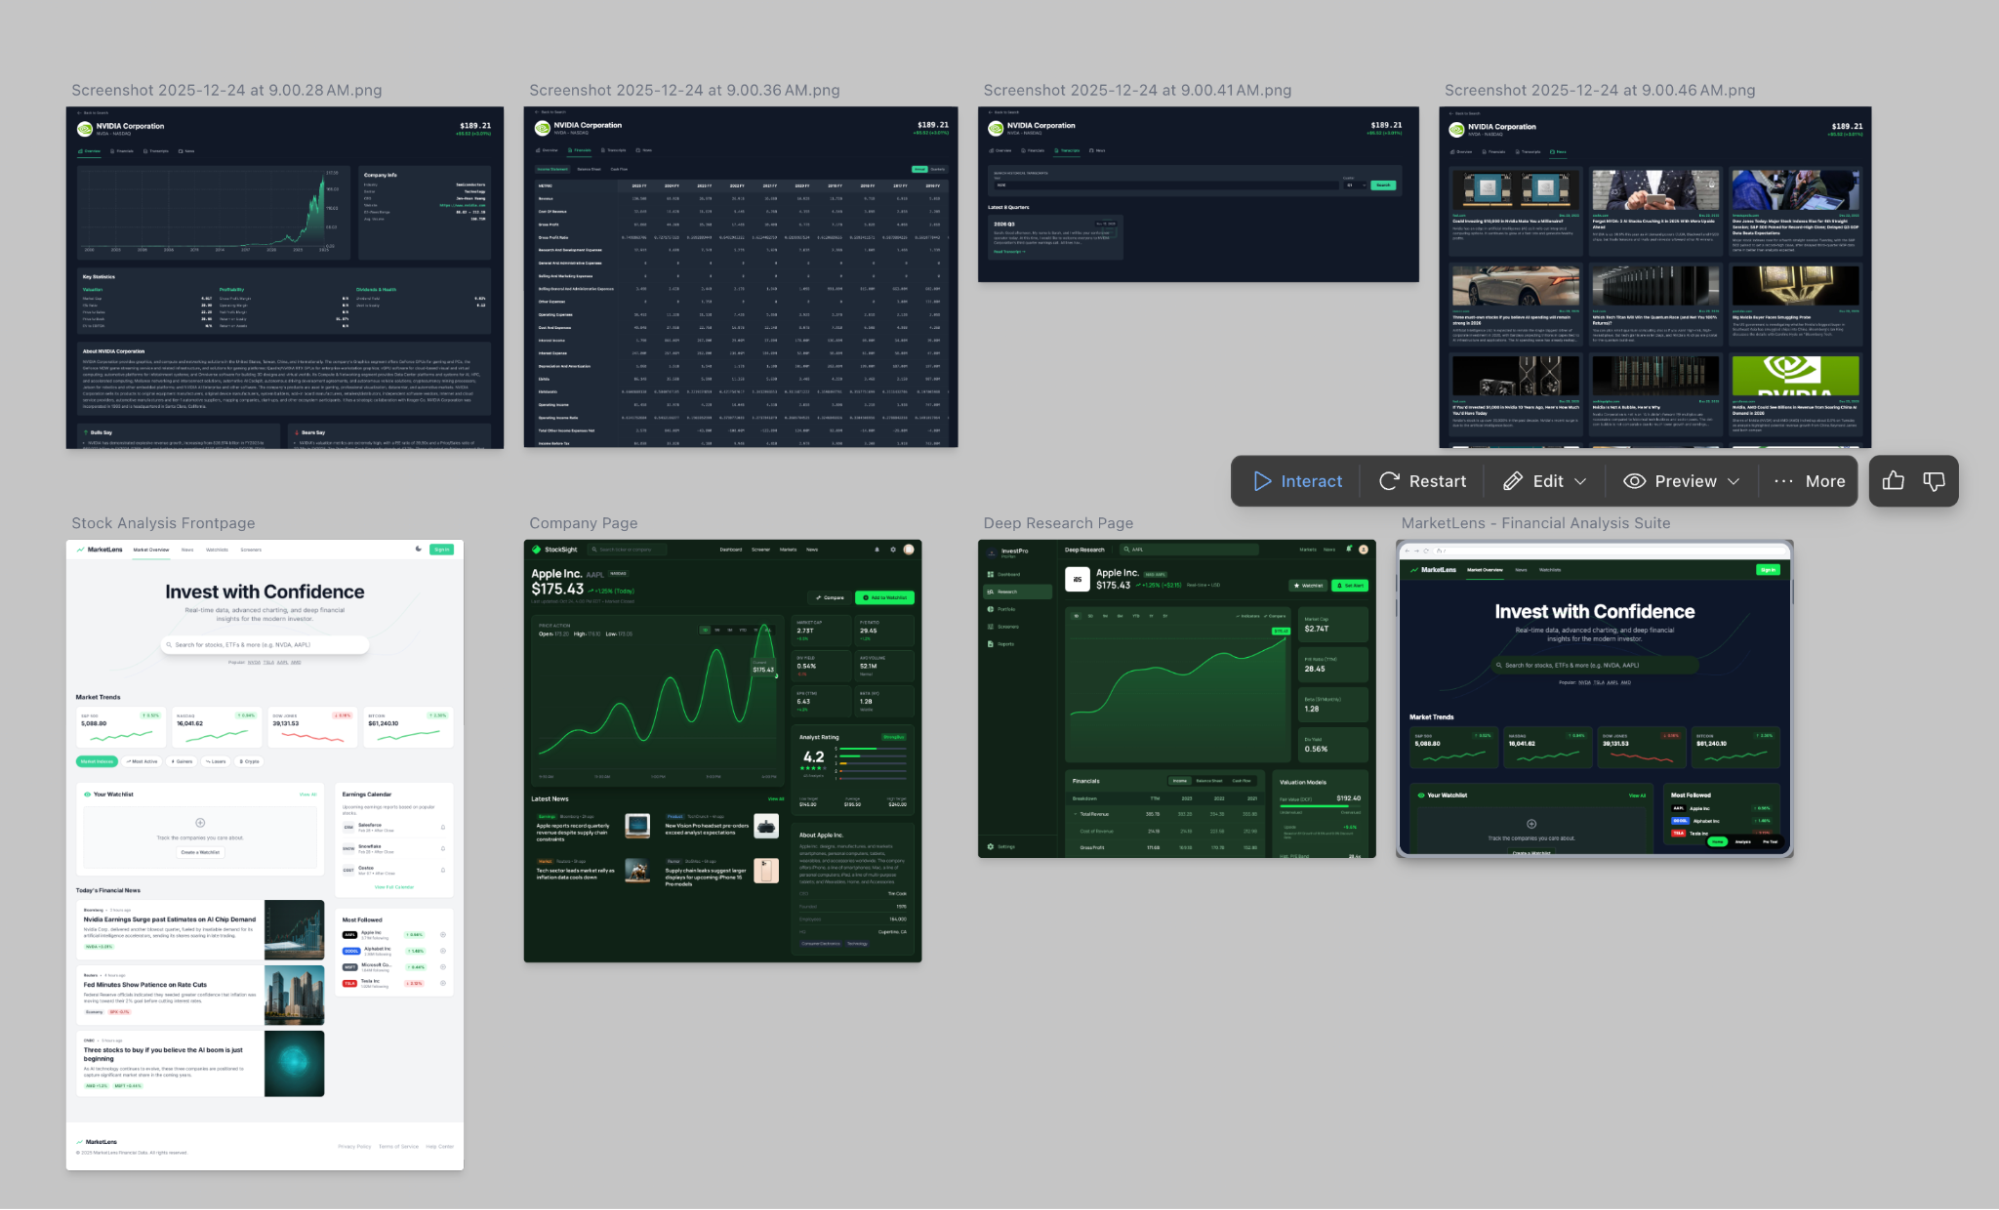Toggle dark mode moon in Stock Analysis Frontpage
This screenshot has width=1999, height=1210.
pyautogui.click(x=418, y=549)
